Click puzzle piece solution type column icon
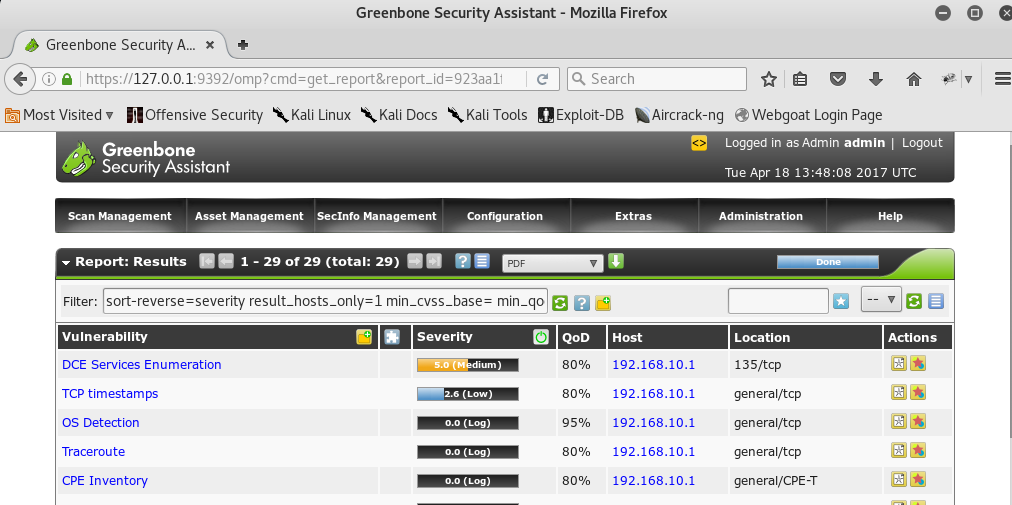1012x505 pixels. [392, 336]
